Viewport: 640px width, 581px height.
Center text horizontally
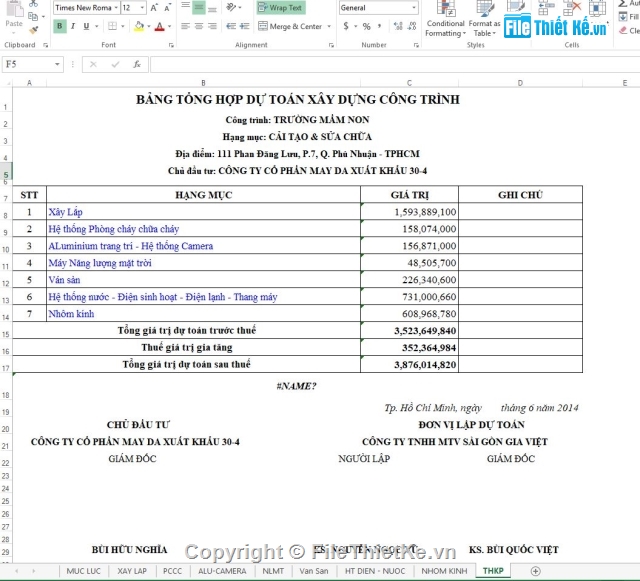[x=199, y=26]
